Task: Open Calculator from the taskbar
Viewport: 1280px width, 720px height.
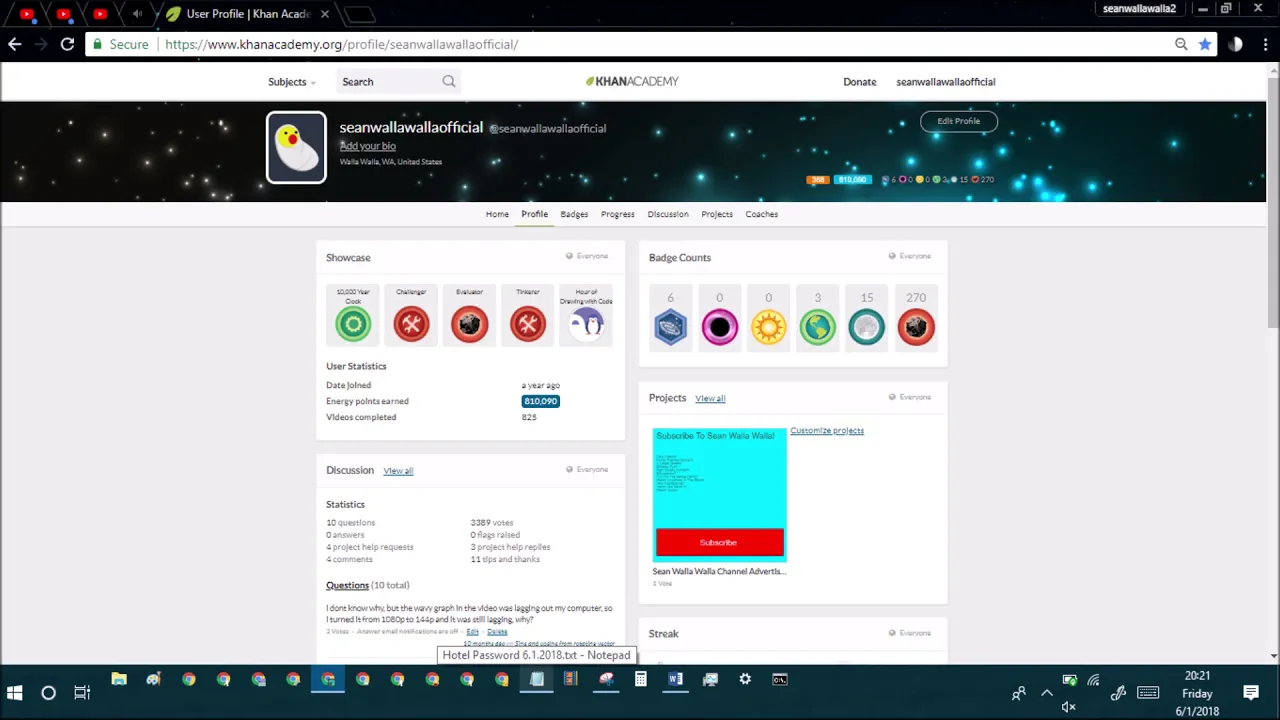Action: tap(640, 680)
